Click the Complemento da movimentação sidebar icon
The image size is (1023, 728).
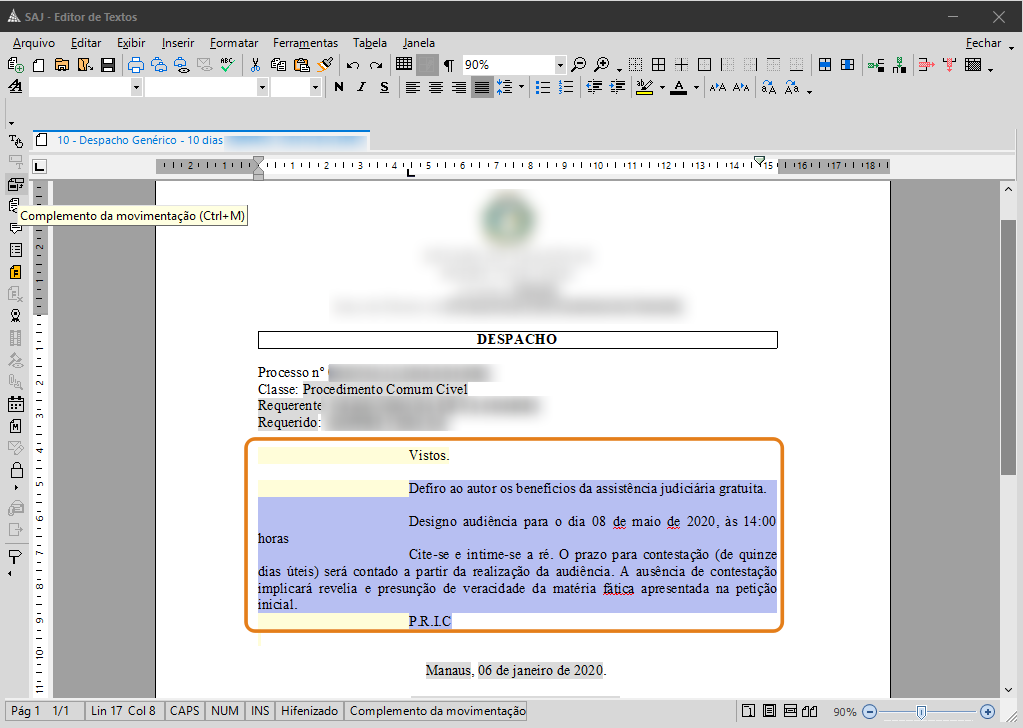[16, 184]
